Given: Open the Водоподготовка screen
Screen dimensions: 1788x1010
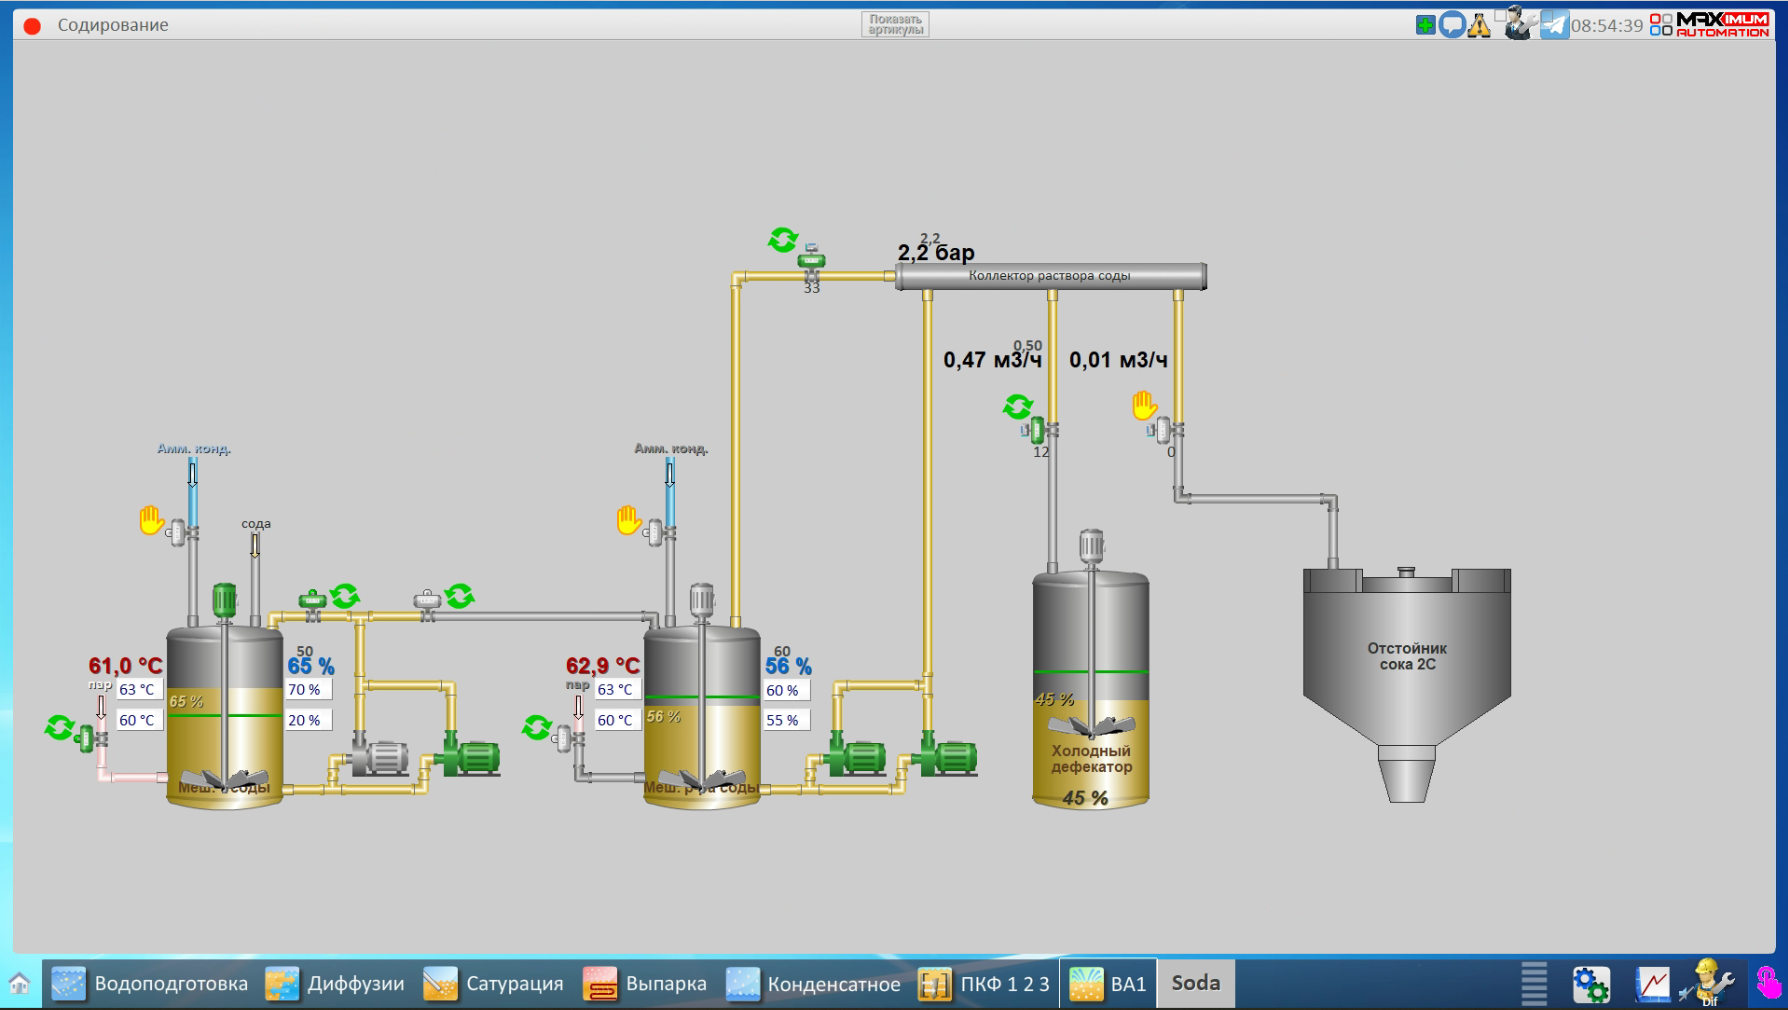Looking at the screenshot, I should (150, 984).
